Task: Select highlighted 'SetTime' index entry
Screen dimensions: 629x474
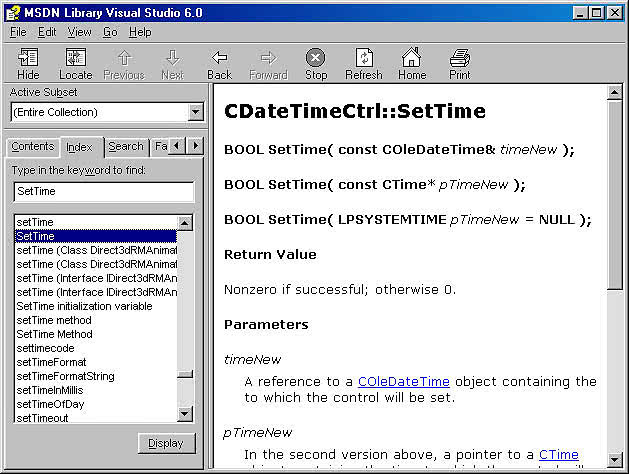Action: click(x=96, y=236)
